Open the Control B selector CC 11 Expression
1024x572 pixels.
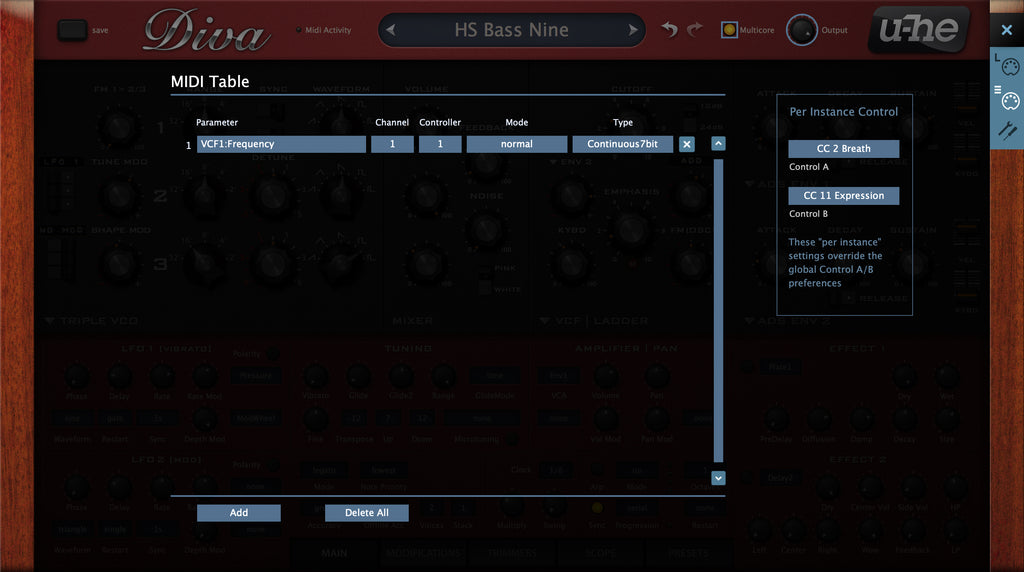(844, 196)
